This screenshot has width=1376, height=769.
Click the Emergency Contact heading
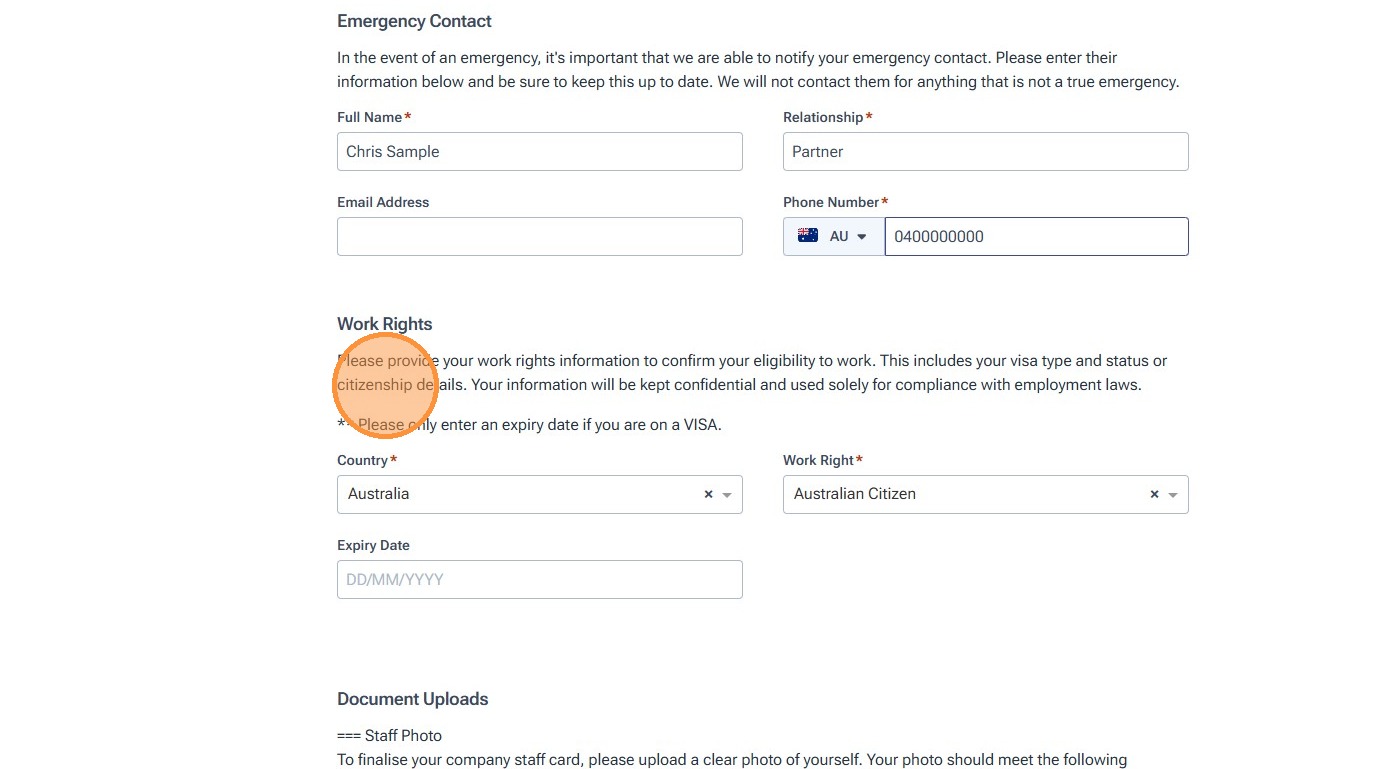[414, 21]
